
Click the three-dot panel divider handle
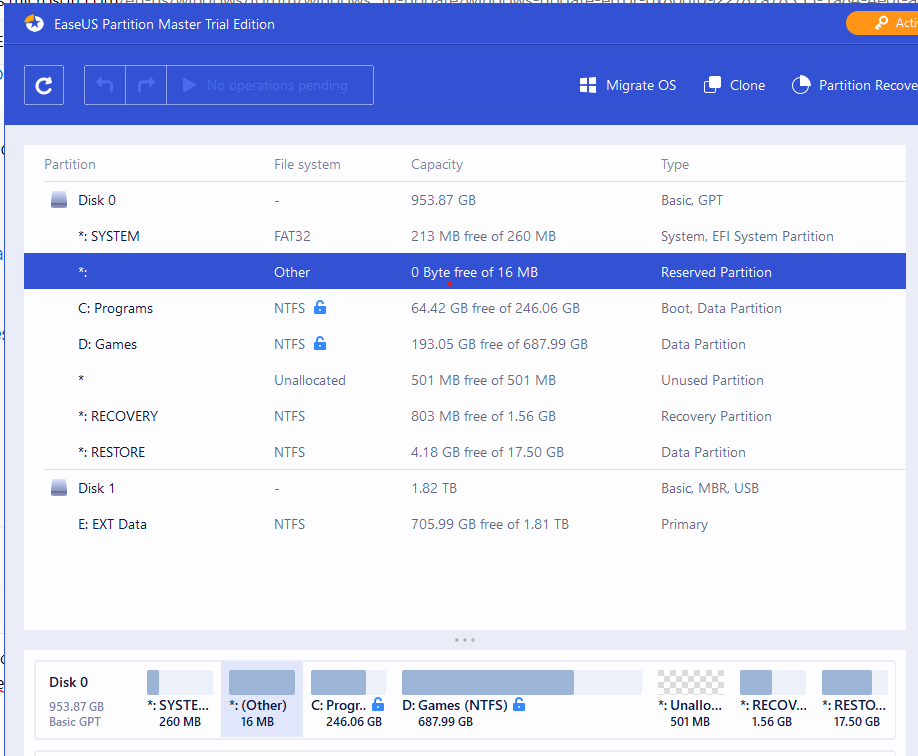[465, 640]
